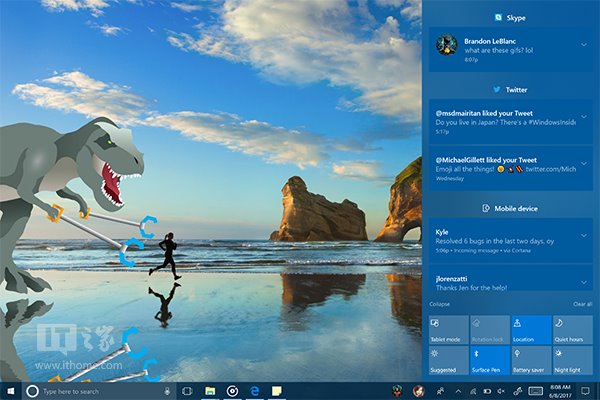Open the Groove Music taskbar icon
The image size is (600, 400).
(x=232, y=391)
